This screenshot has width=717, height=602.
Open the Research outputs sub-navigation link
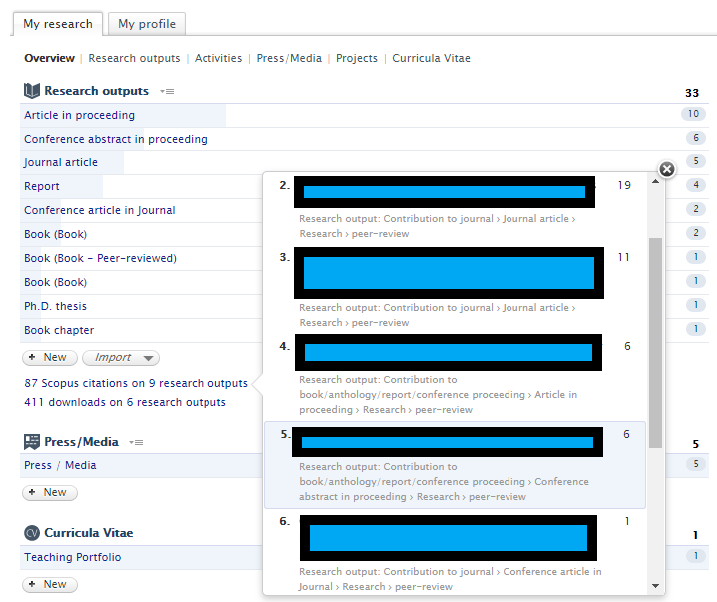[x=134, y=58]
